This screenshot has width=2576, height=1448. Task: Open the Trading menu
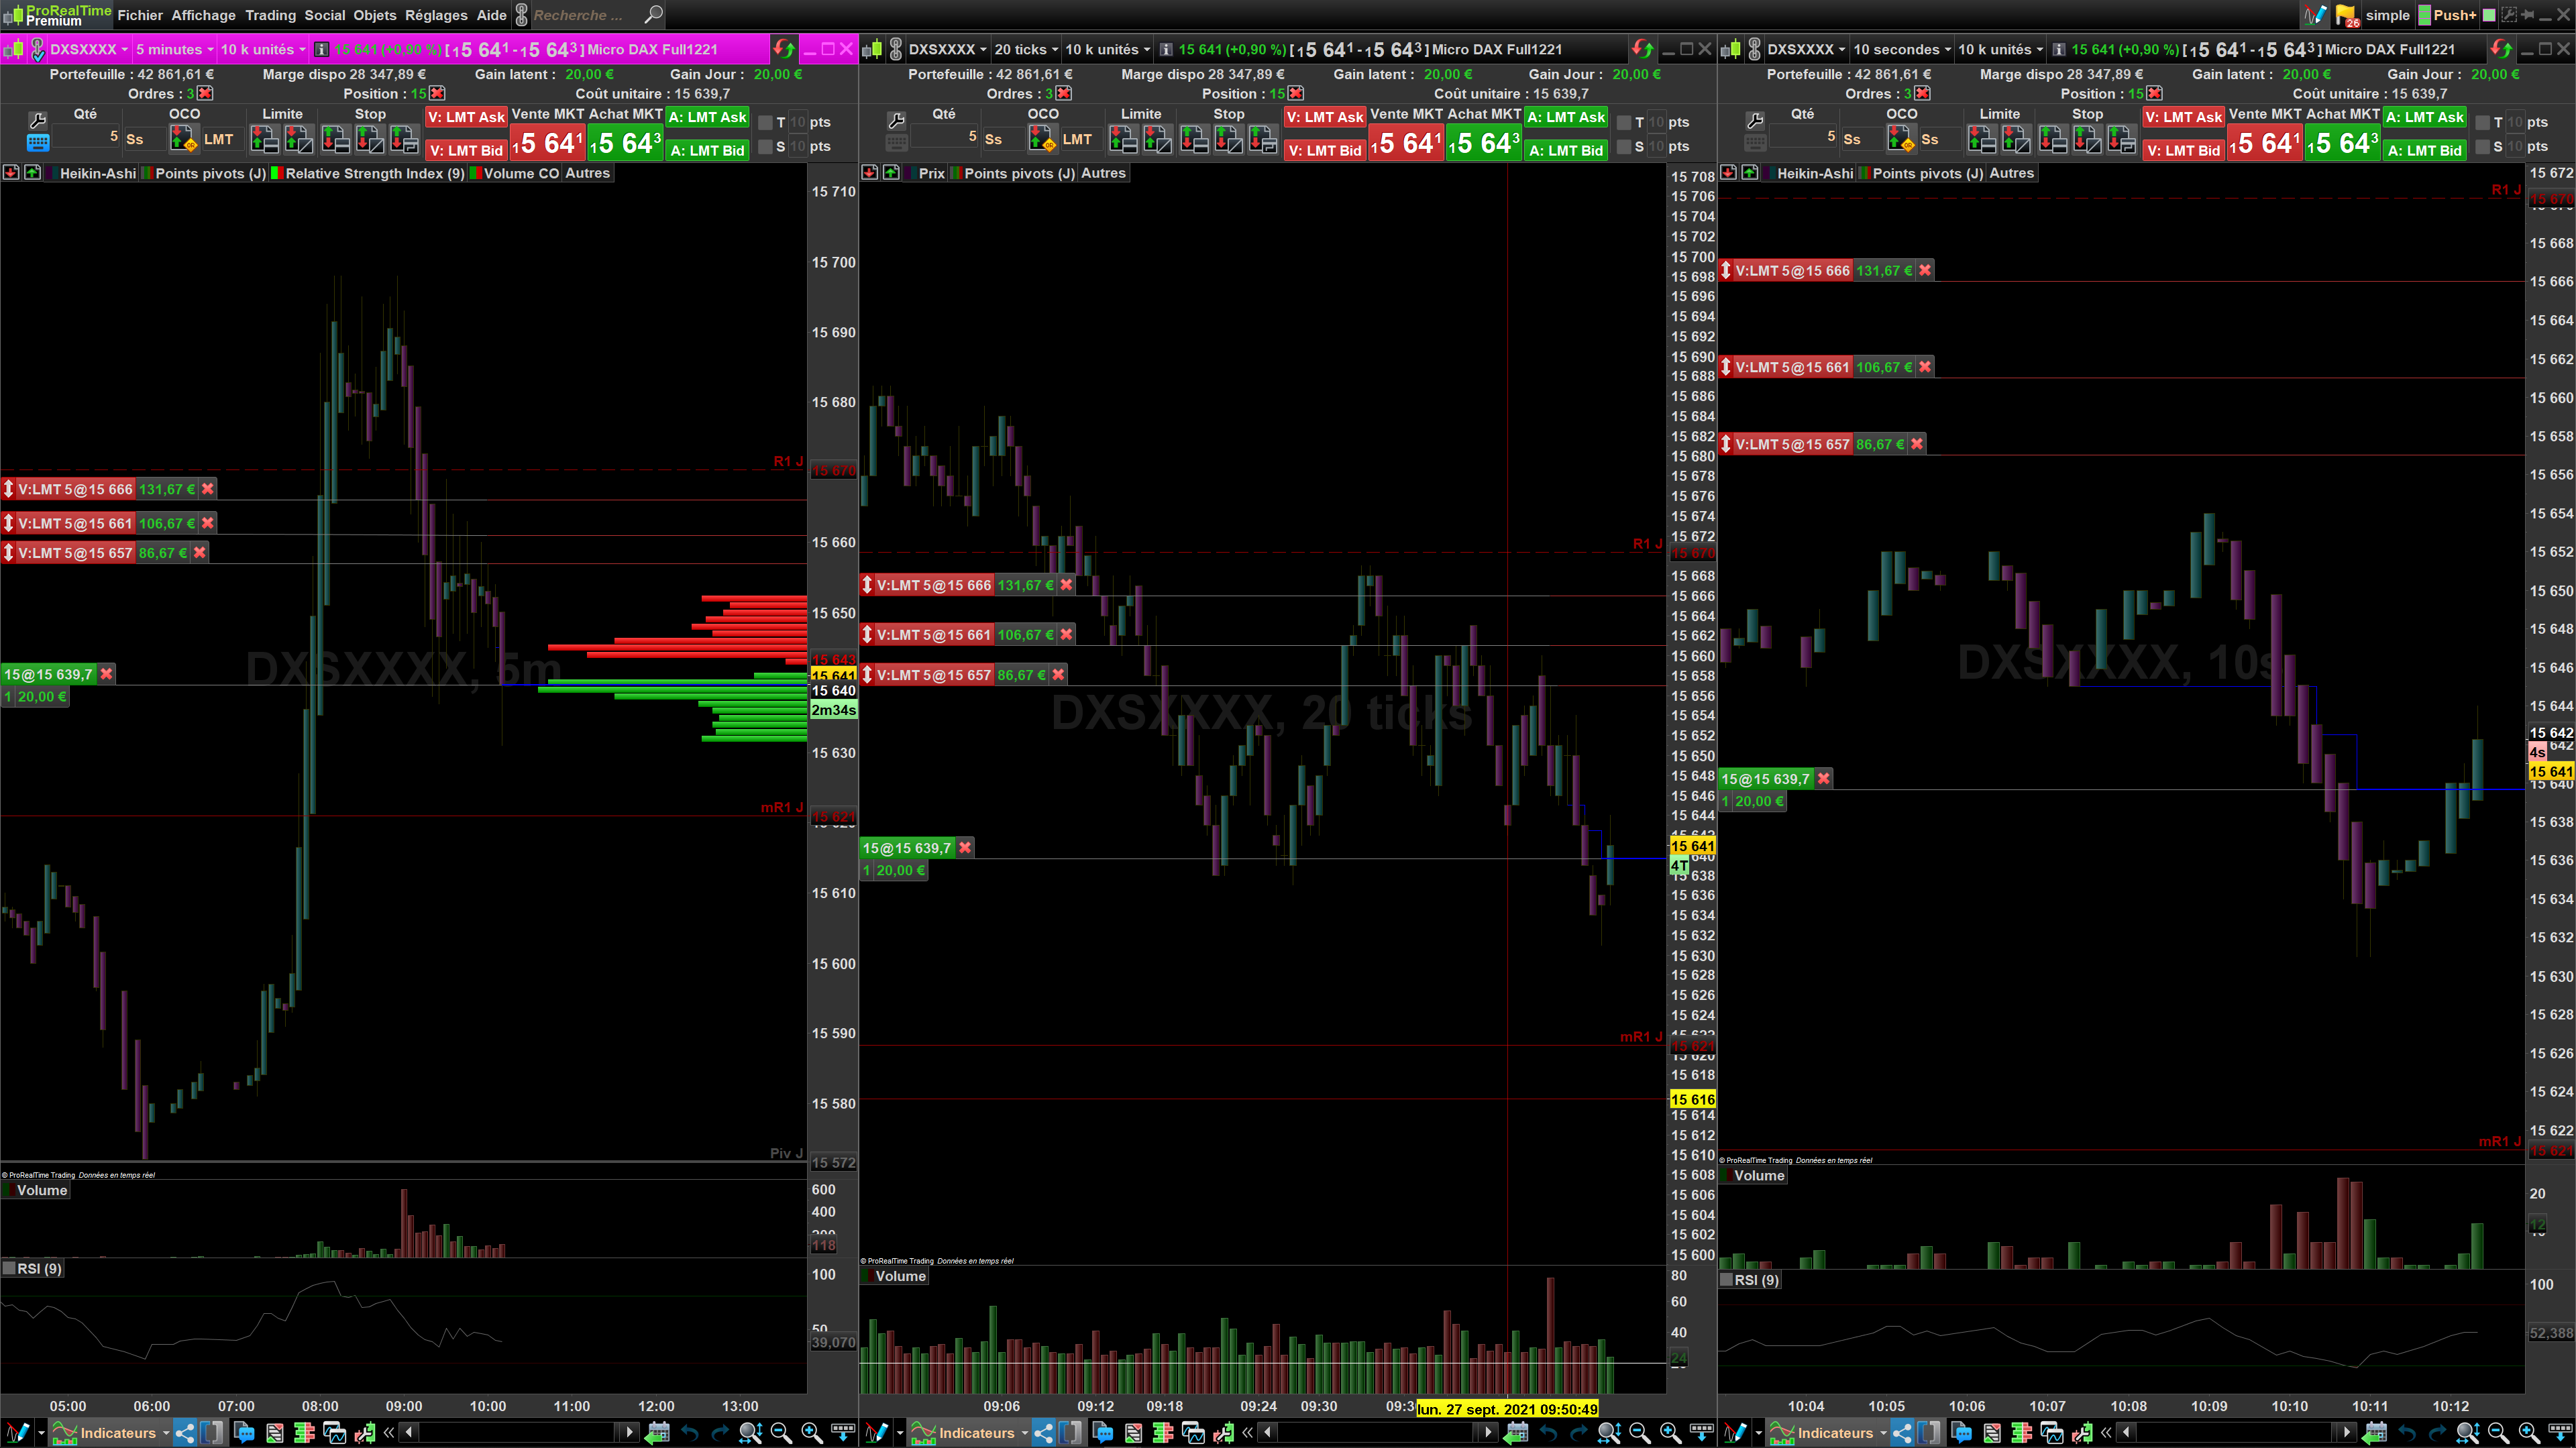[270, 15]
